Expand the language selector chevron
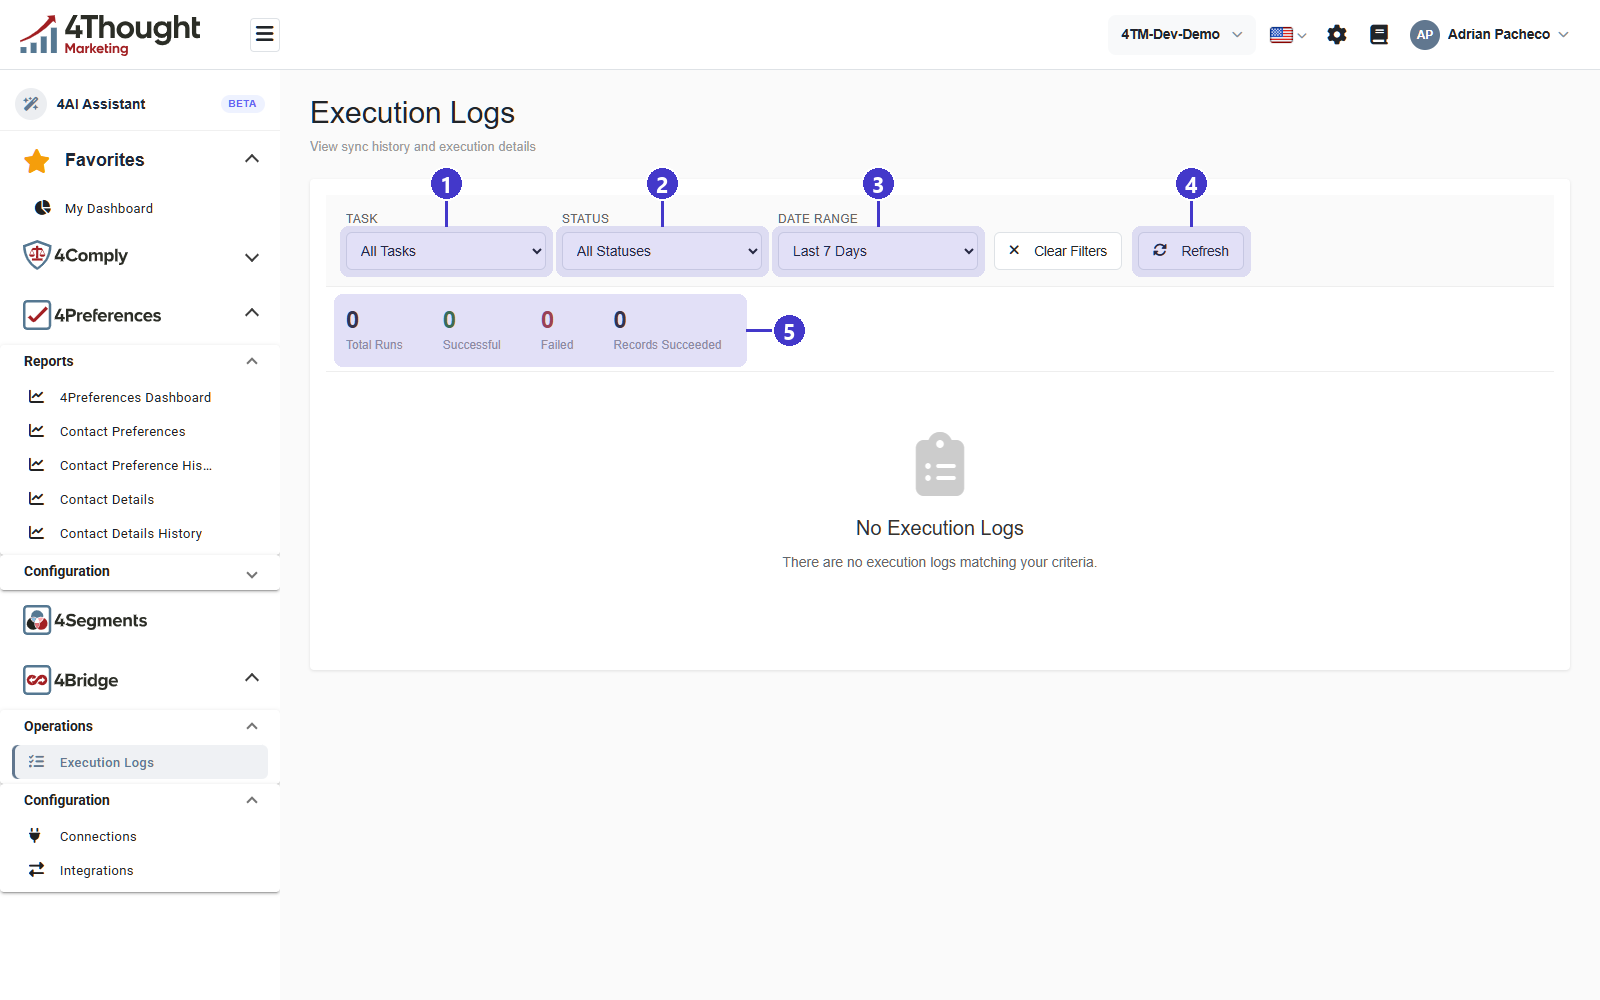The width and height of the screenshot is (1600, 1000). point(1302,36)
